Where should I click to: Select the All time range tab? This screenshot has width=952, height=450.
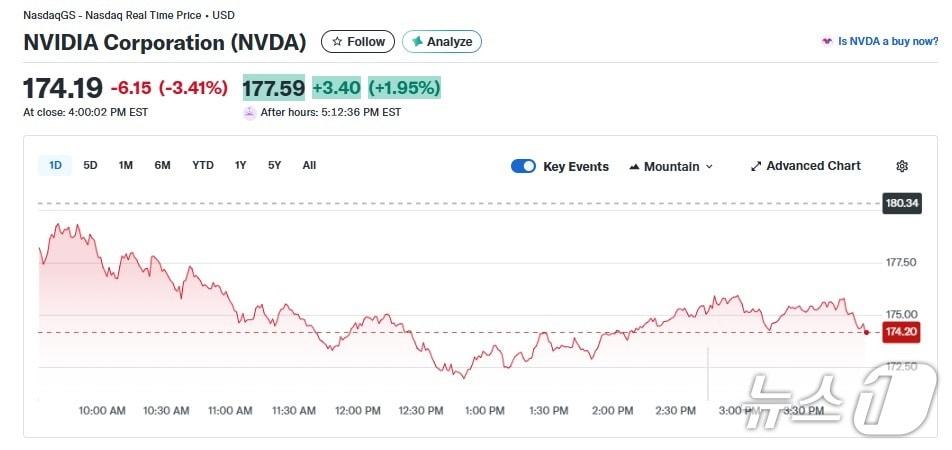[x=309, y=165]
